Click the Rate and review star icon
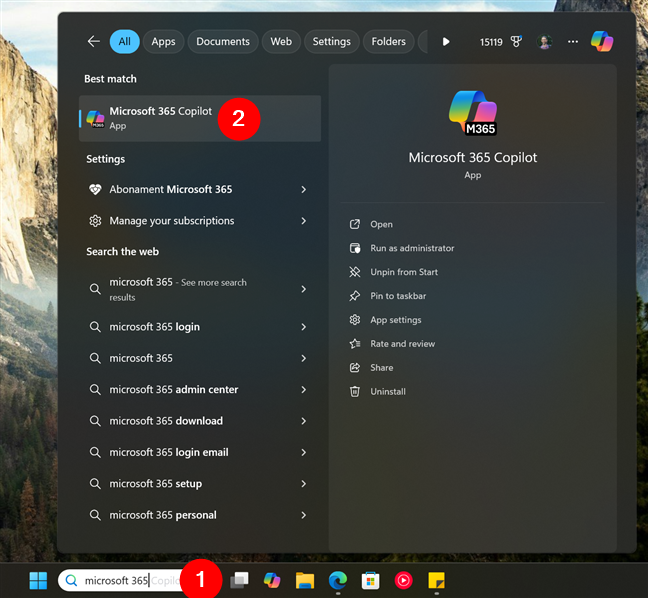The image size is (648, 598). [355, 344]
